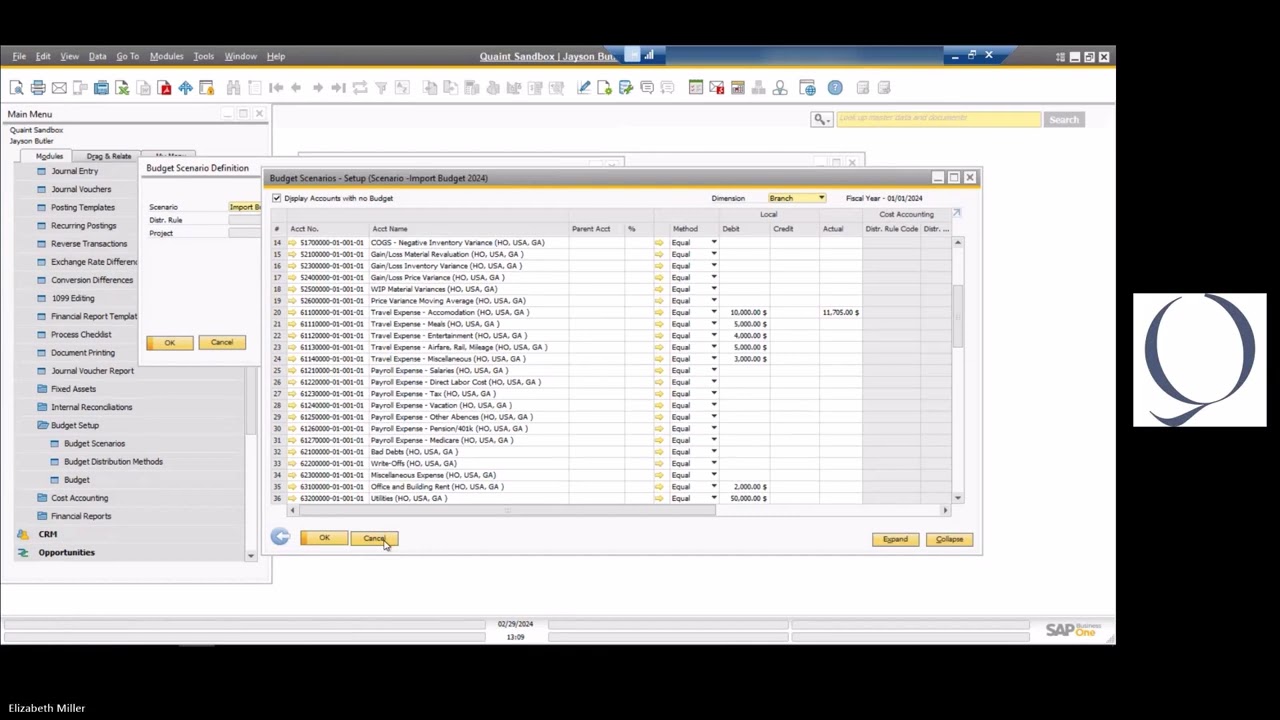Open the File menu
Screen dimensions: 1280x720
pyautogui.click(x=19, y=56)
